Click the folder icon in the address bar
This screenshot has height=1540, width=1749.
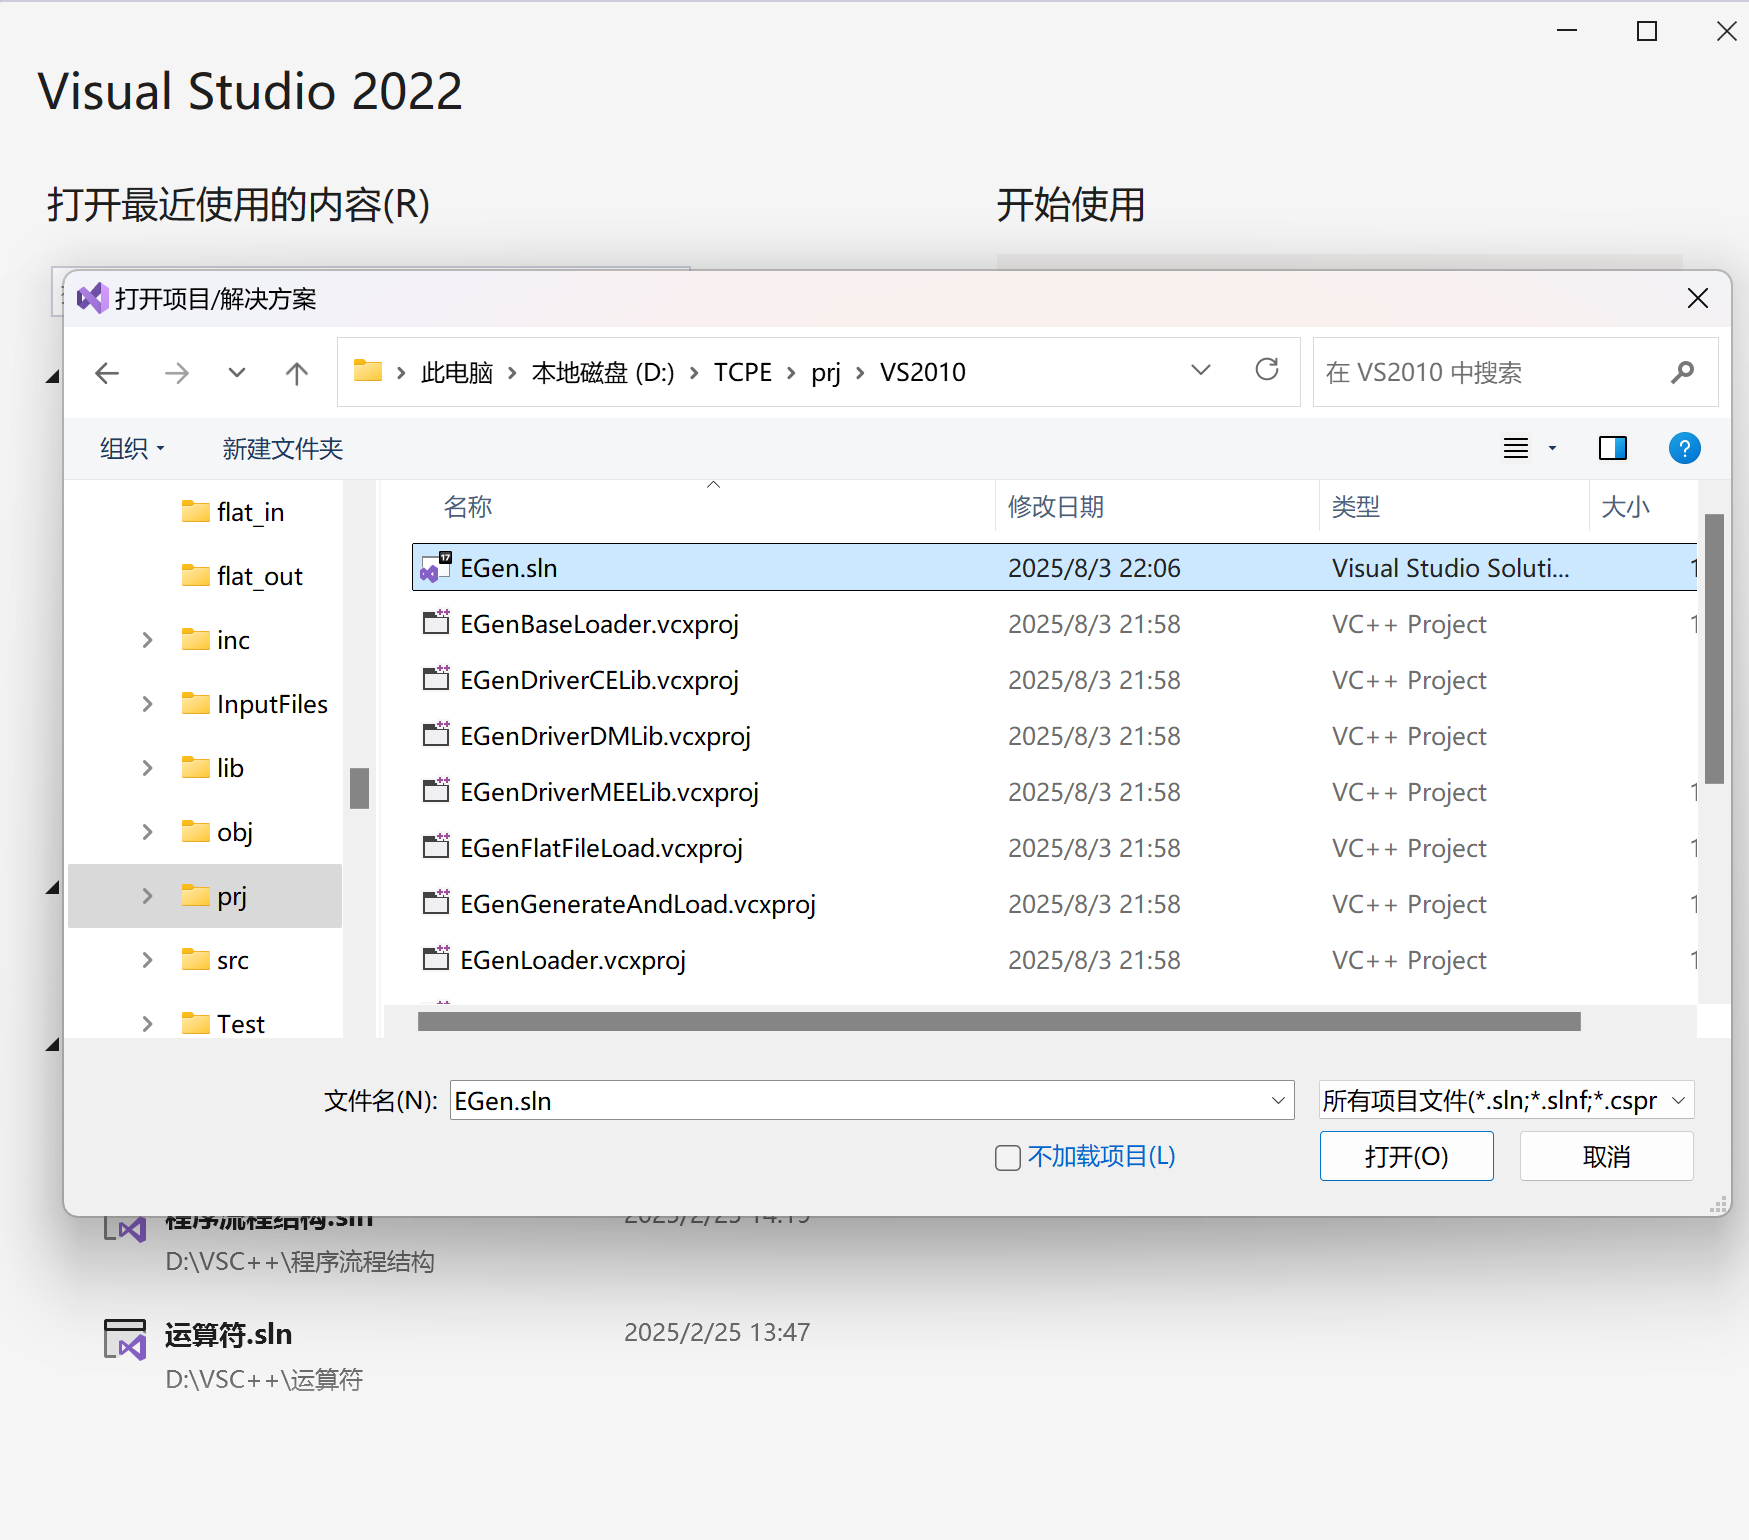pyautogui.click(x=368, y=371)
